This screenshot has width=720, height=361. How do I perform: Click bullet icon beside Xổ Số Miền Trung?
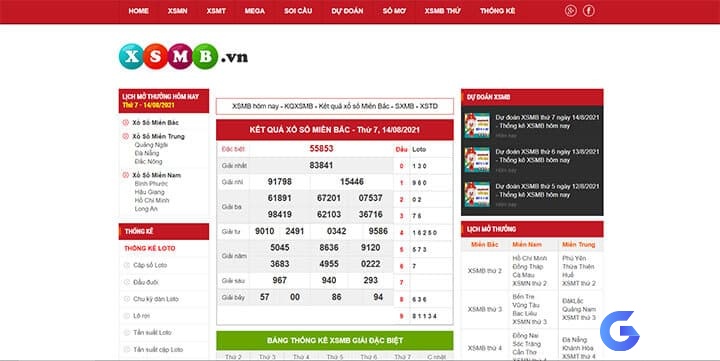pyautogui.click(x=125, y=136)
